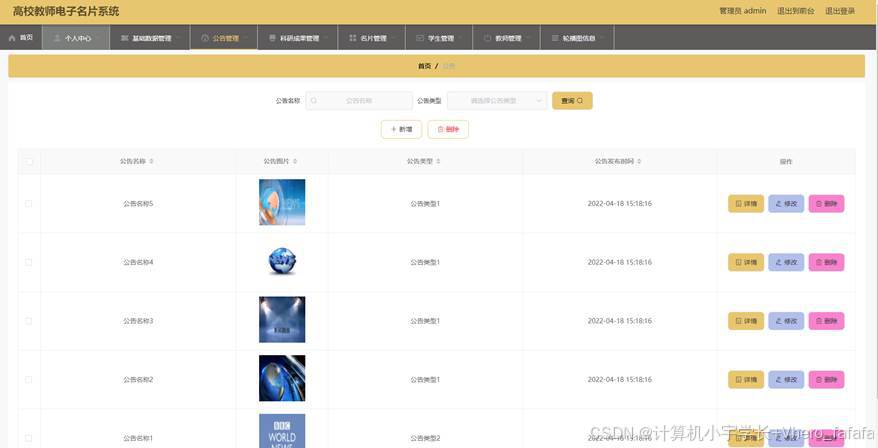This screenshot has width=878, height=448.
Task: Open the thumbnail image of 公告名称2
Action: tap(282, 378)
